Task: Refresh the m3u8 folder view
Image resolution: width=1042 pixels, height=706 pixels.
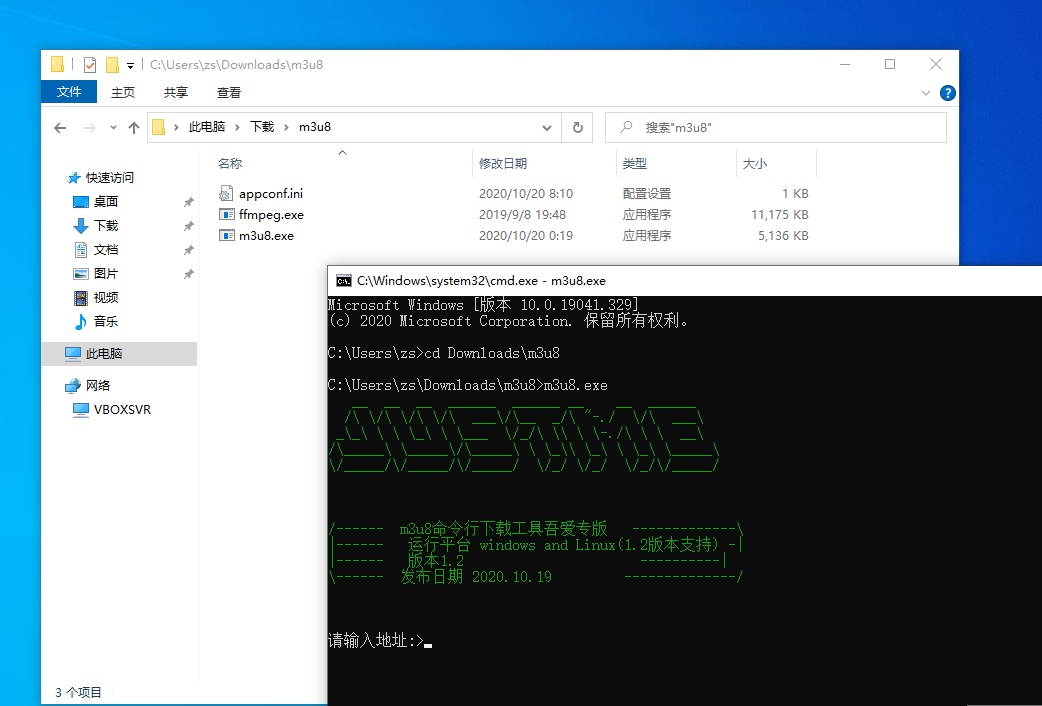Action: point(577,128)
